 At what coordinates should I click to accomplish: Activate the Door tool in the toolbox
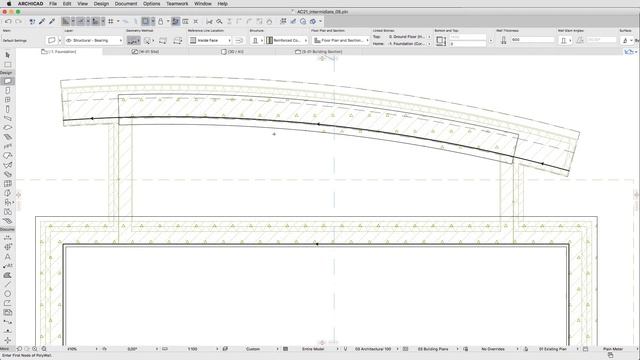[7, 90]
